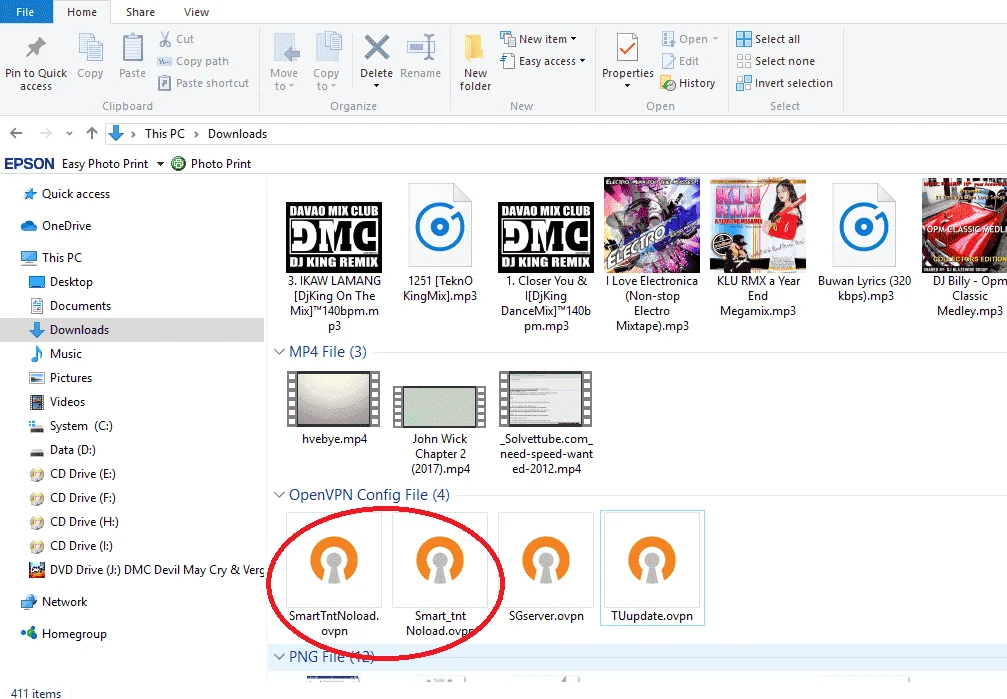Open Homegroup in navigation pane
This screenshot has height=699, width=1007.
(64, 634)
